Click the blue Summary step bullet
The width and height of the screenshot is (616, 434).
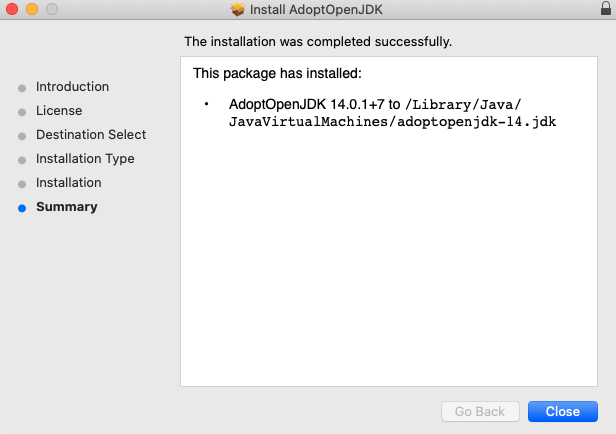pyautogui.click(x=21, y=208)
